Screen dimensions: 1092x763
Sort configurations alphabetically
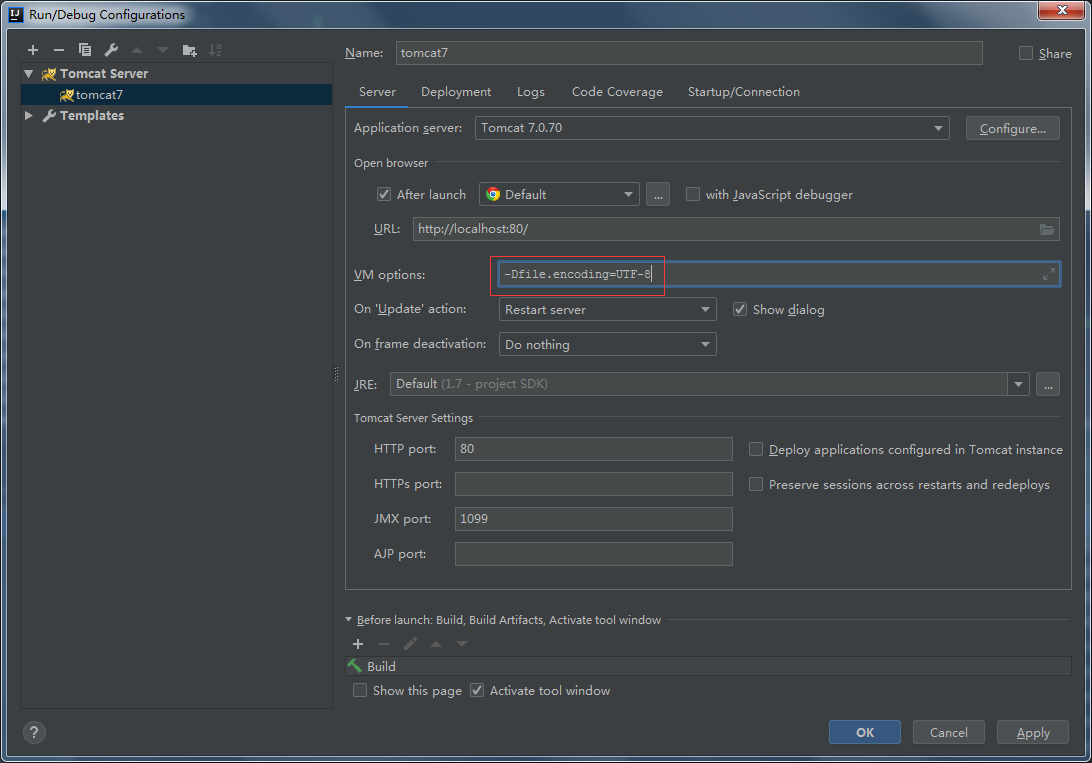tap(215, 50)
